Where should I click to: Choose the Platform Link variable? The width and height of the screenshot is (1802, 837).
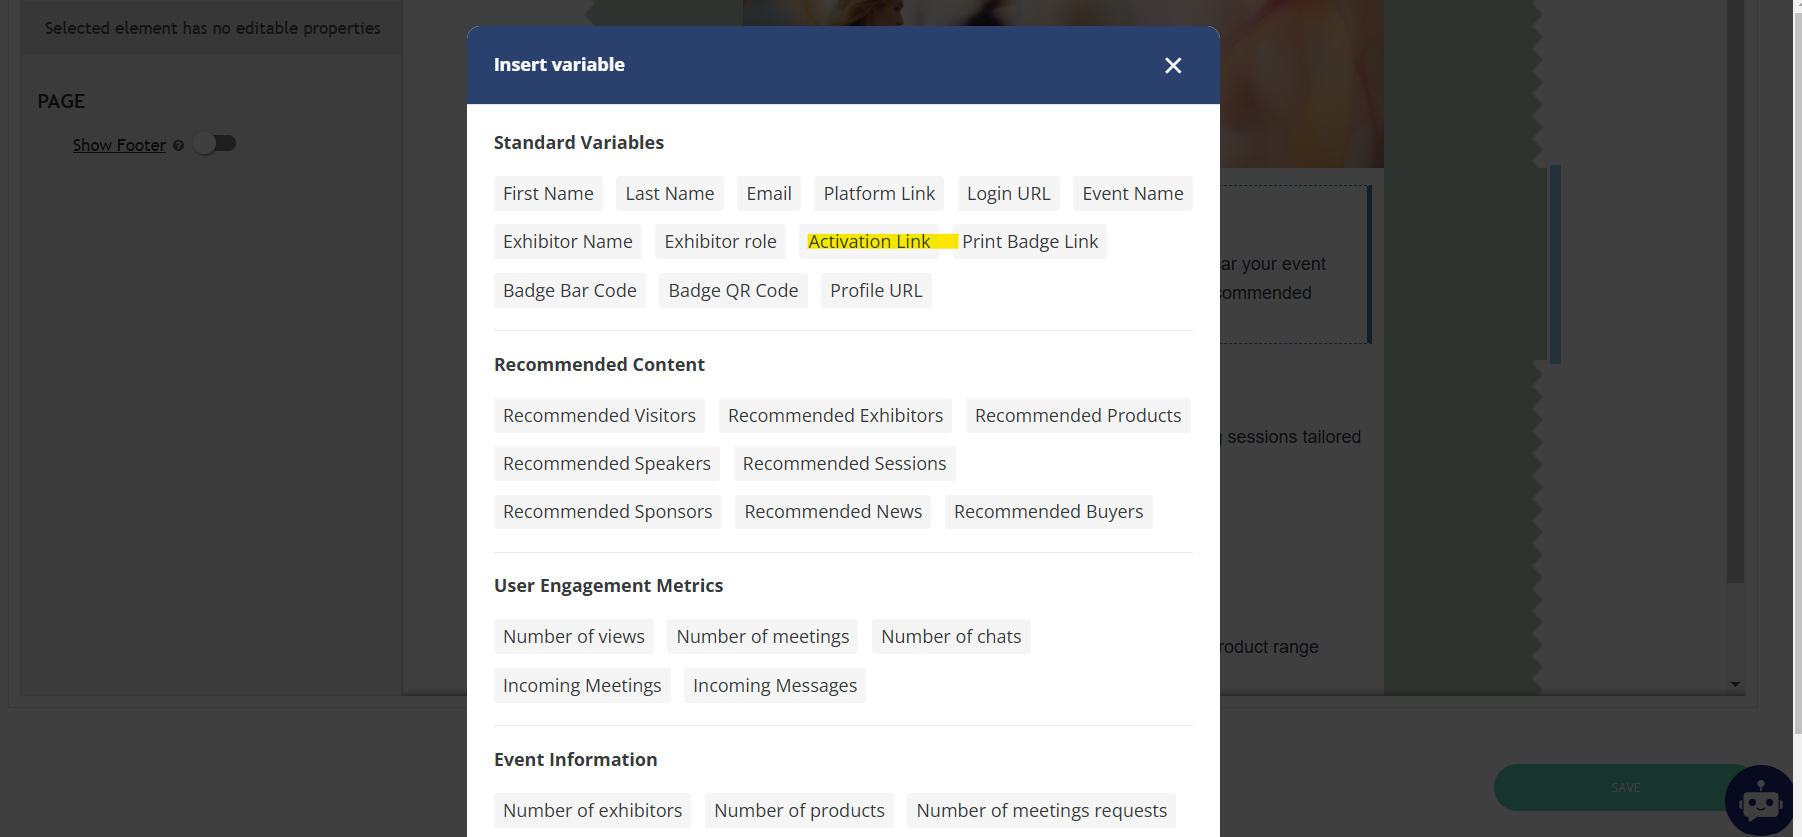tap(879, 194)
